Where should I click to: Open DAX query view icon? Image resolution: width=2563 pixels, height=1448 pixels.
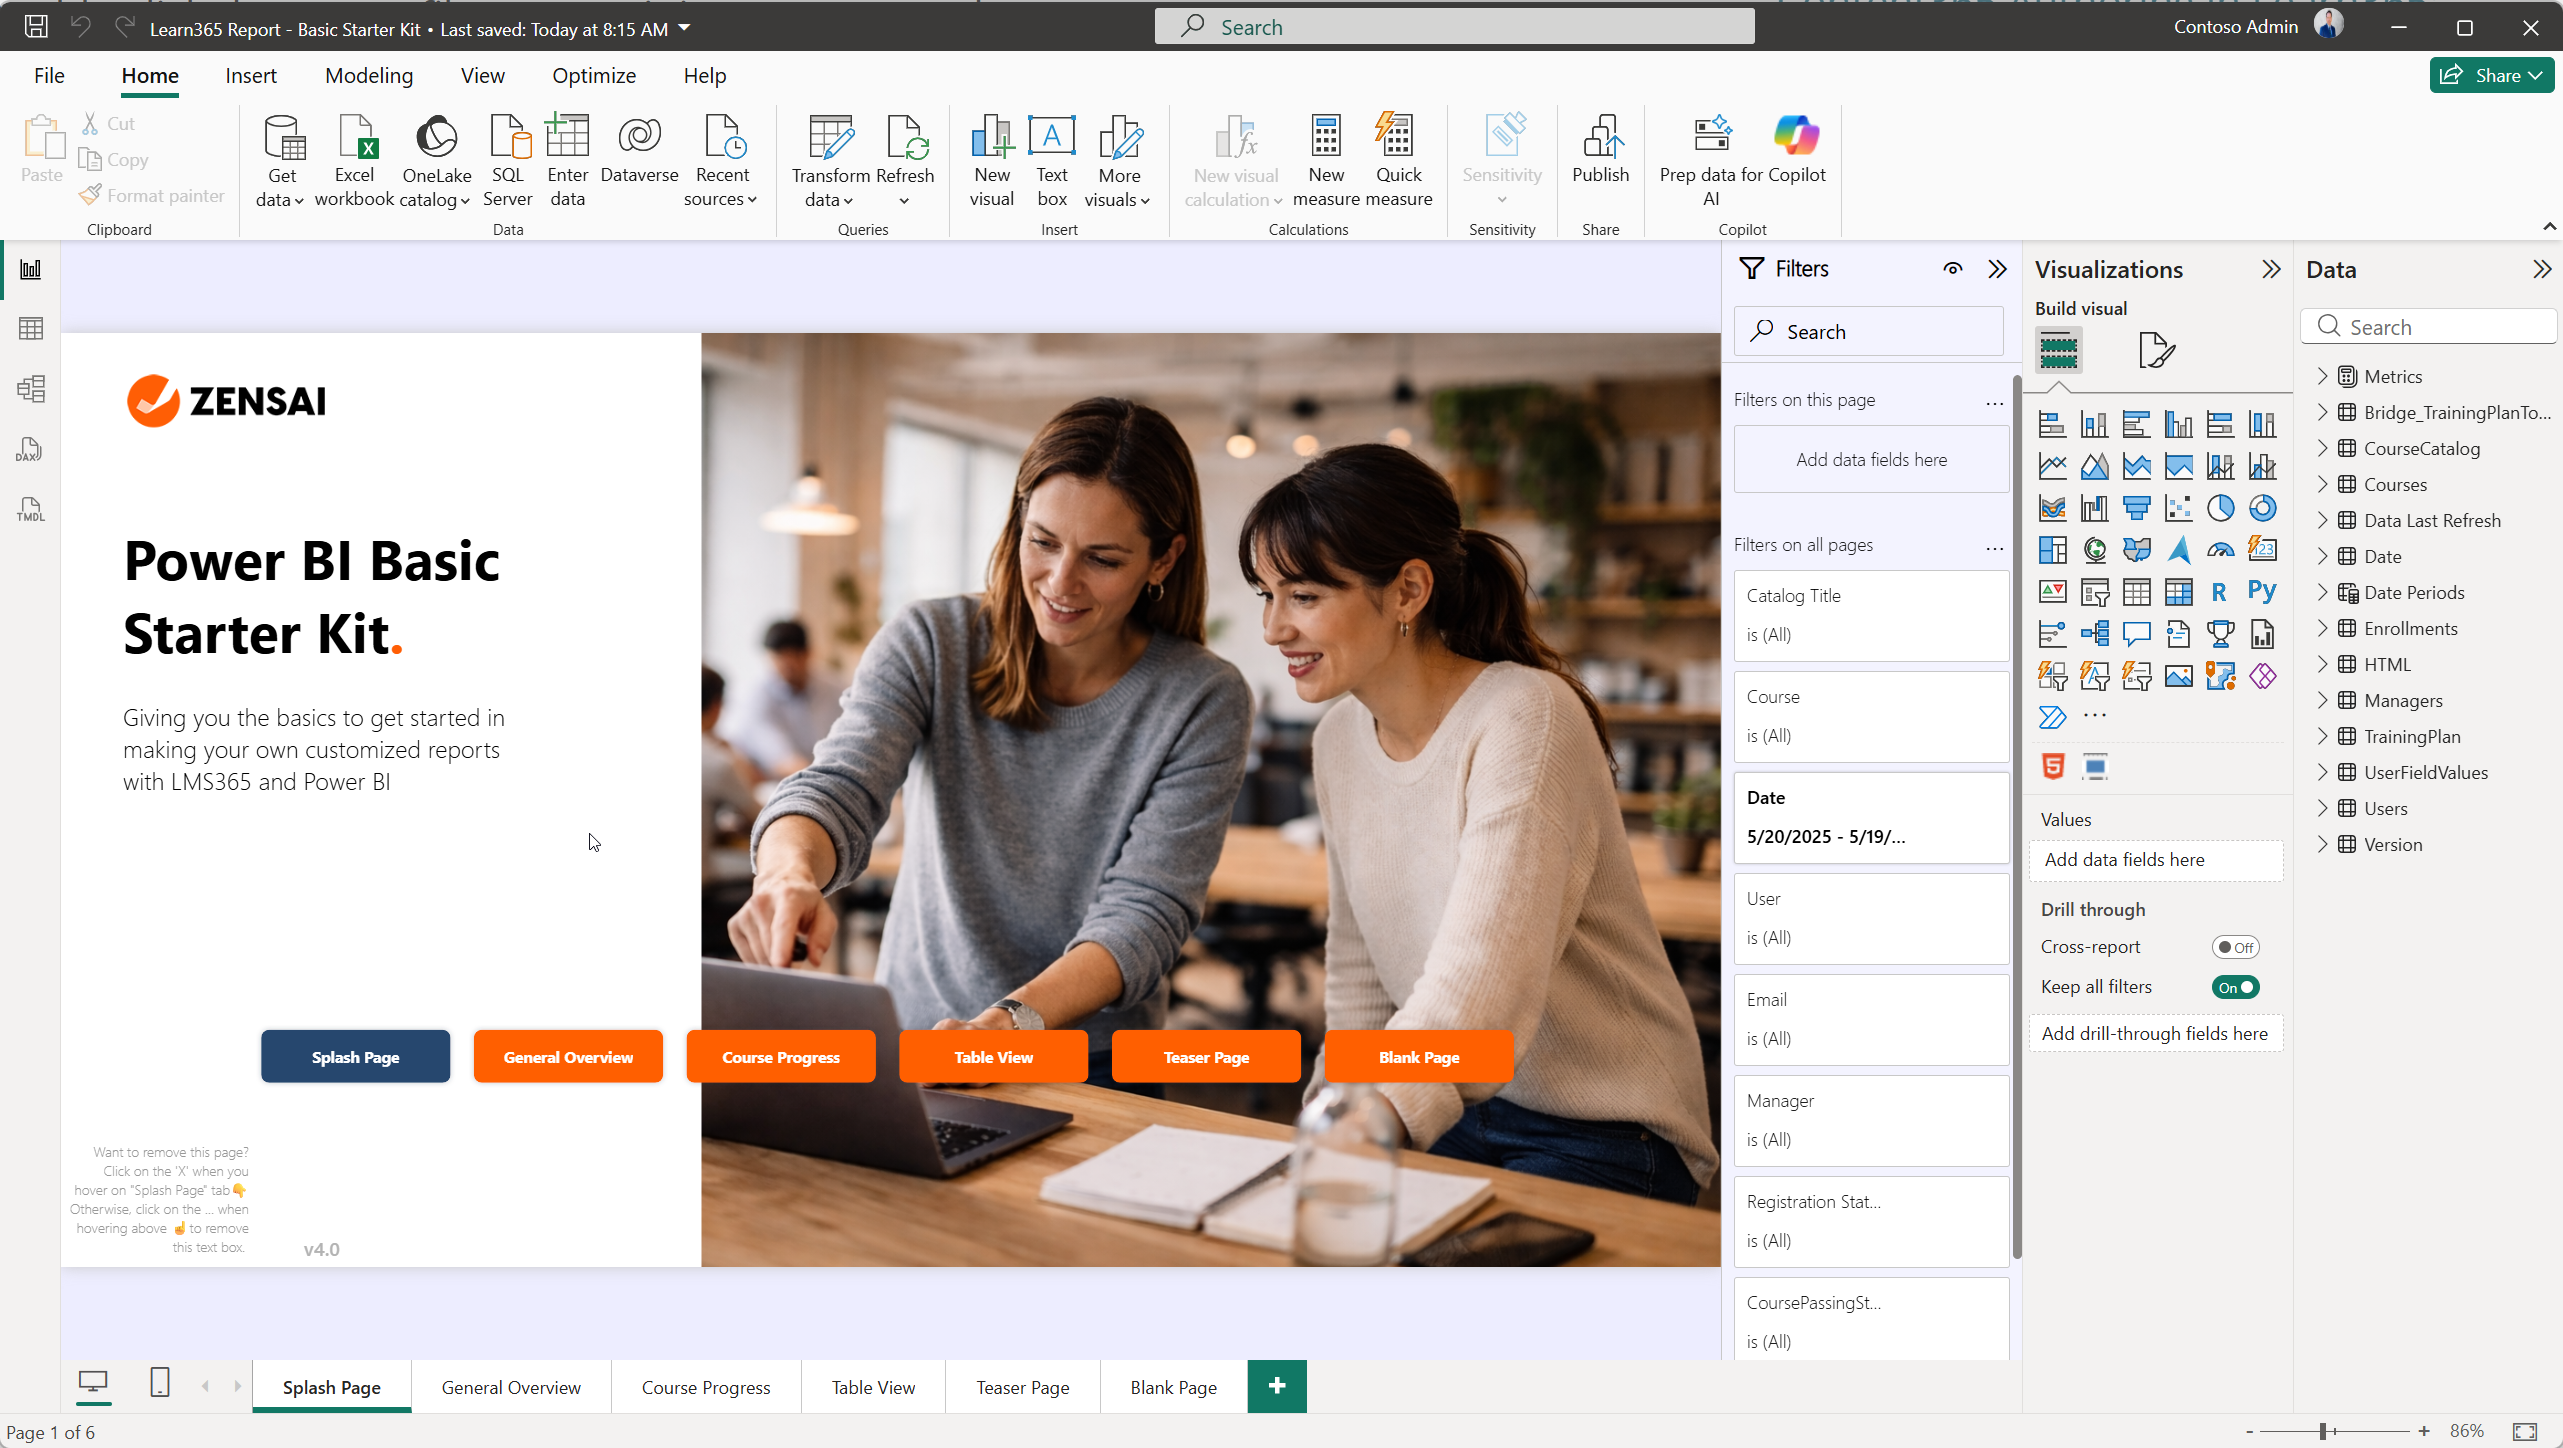coord(29,449)
